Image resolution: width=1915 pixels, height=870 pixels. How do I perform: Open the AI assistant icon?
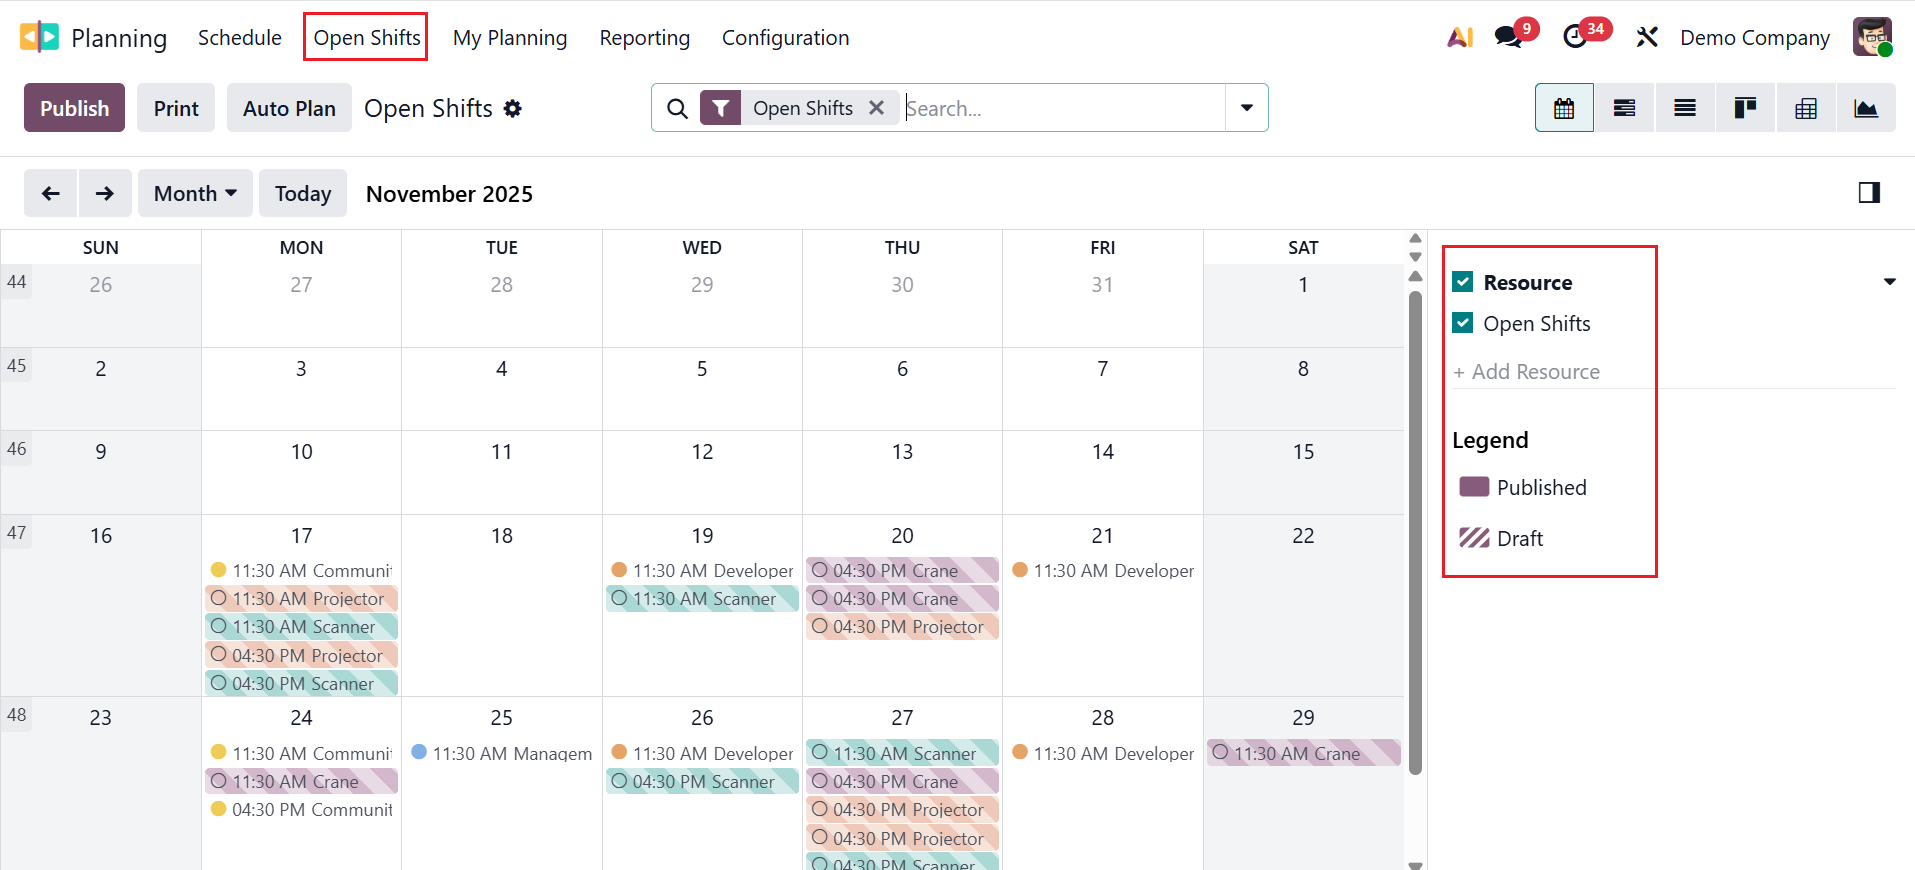(1461, 36)
